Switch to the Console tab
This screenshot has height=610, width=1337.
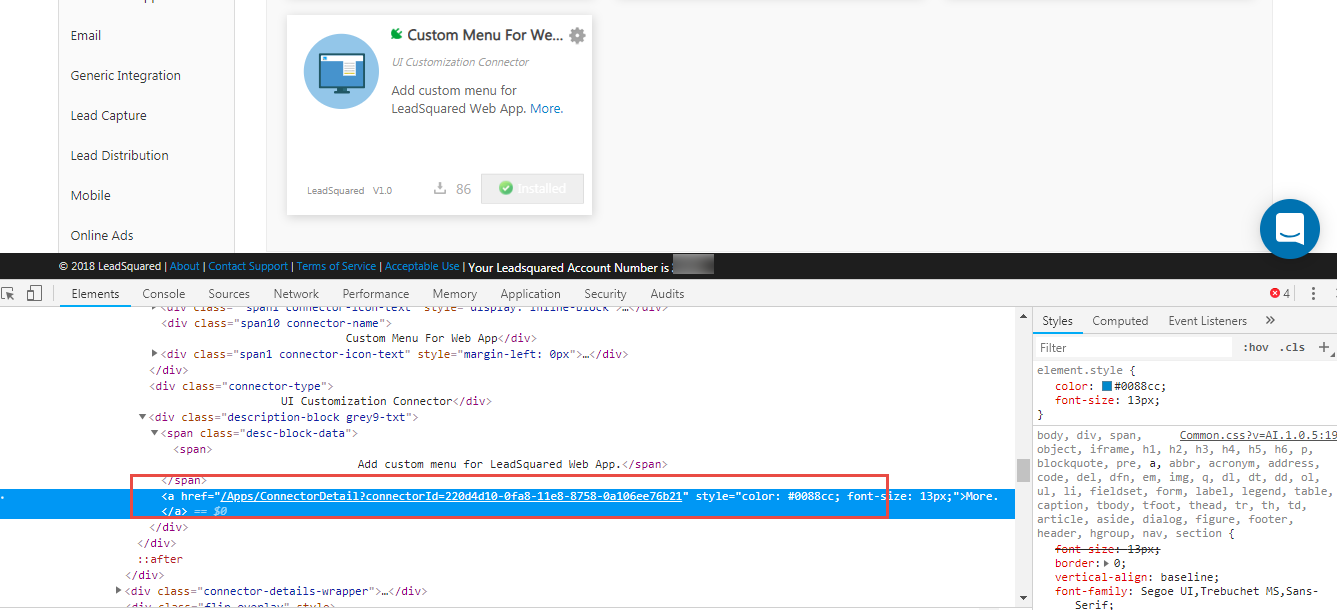(x=164, y=293)
